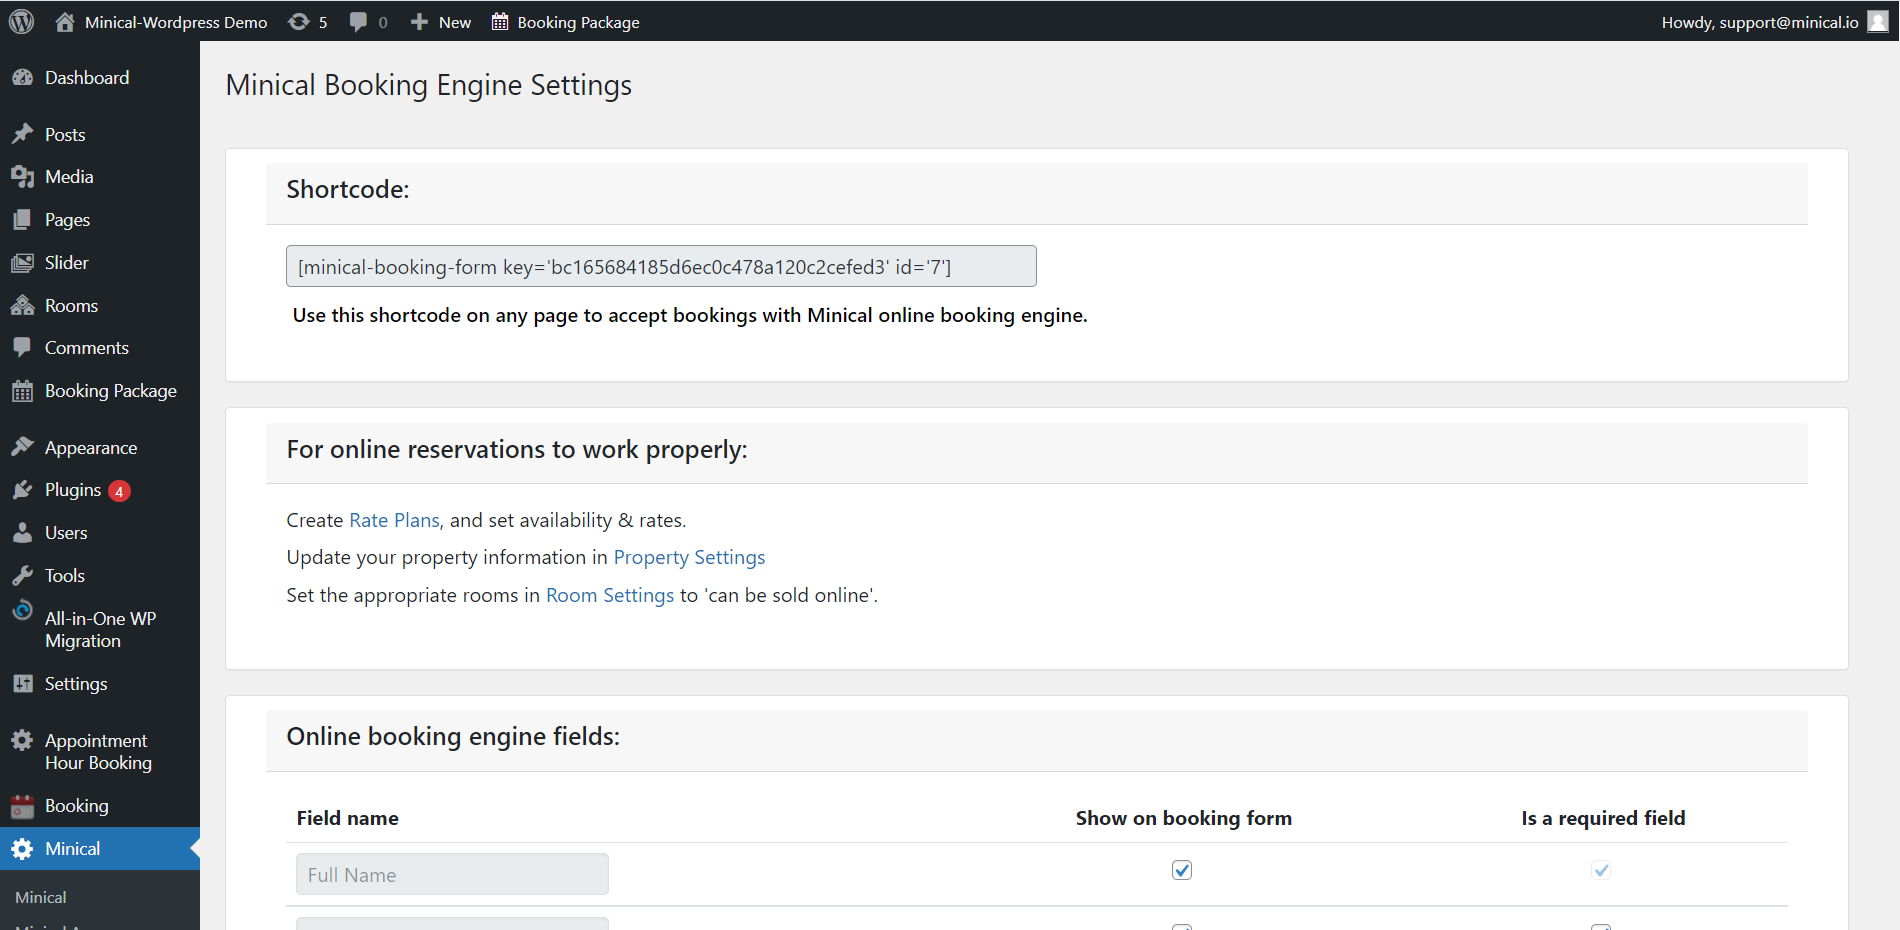Click the Plugins plug icon
1900x930 pixels.
[x=22, y=490]
